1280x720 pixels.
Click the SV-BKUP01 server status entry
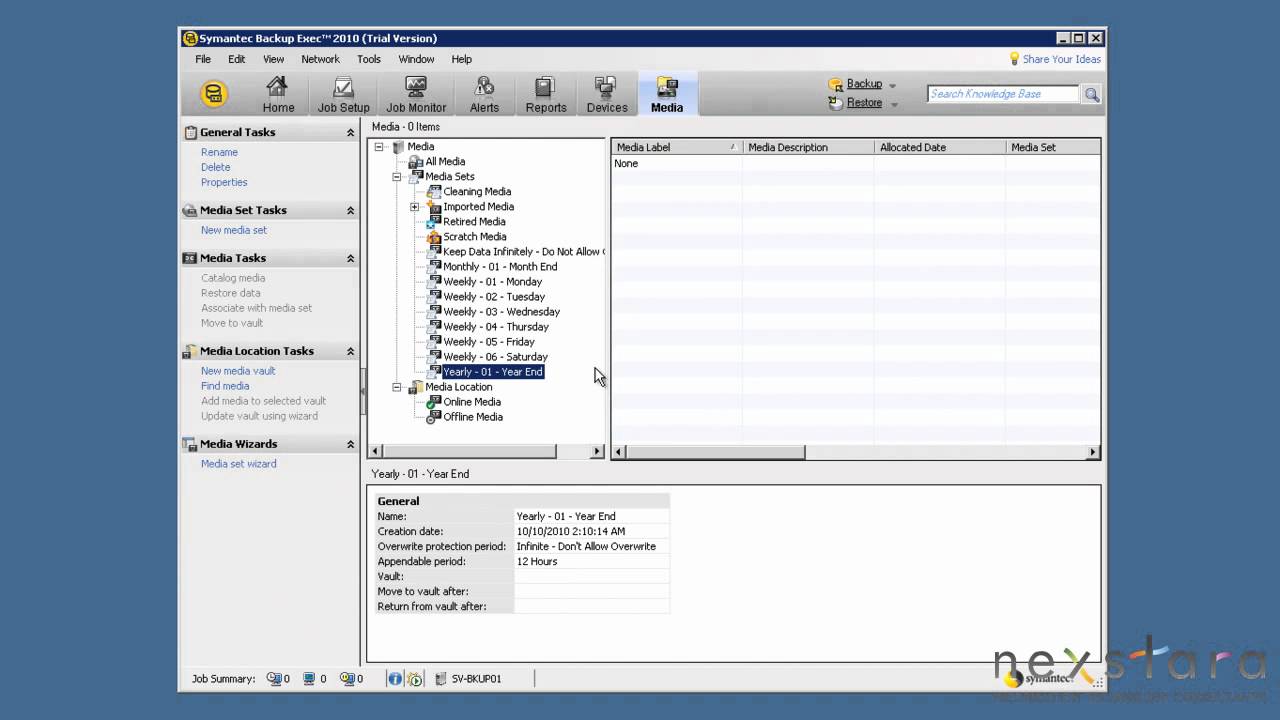(469, 679)
